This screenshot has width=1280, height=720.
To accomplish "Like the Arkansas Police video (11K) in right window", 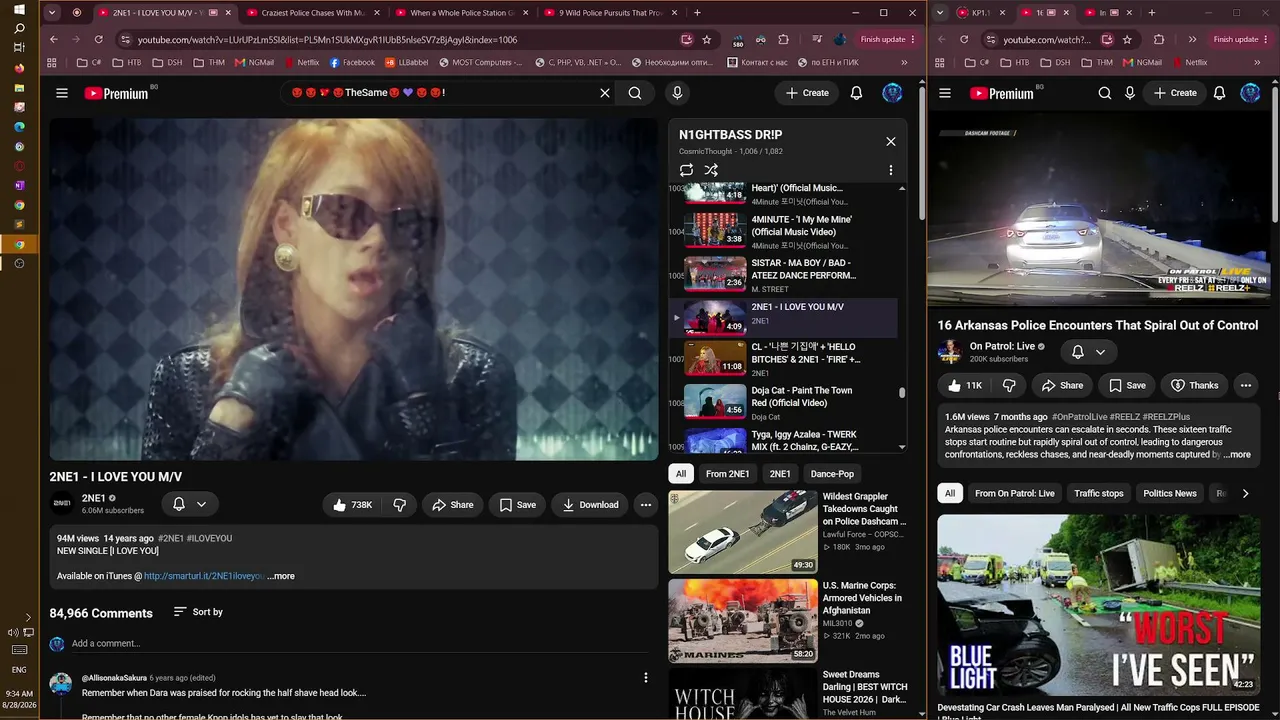I will pyautogui.click(x=964, y=385).
